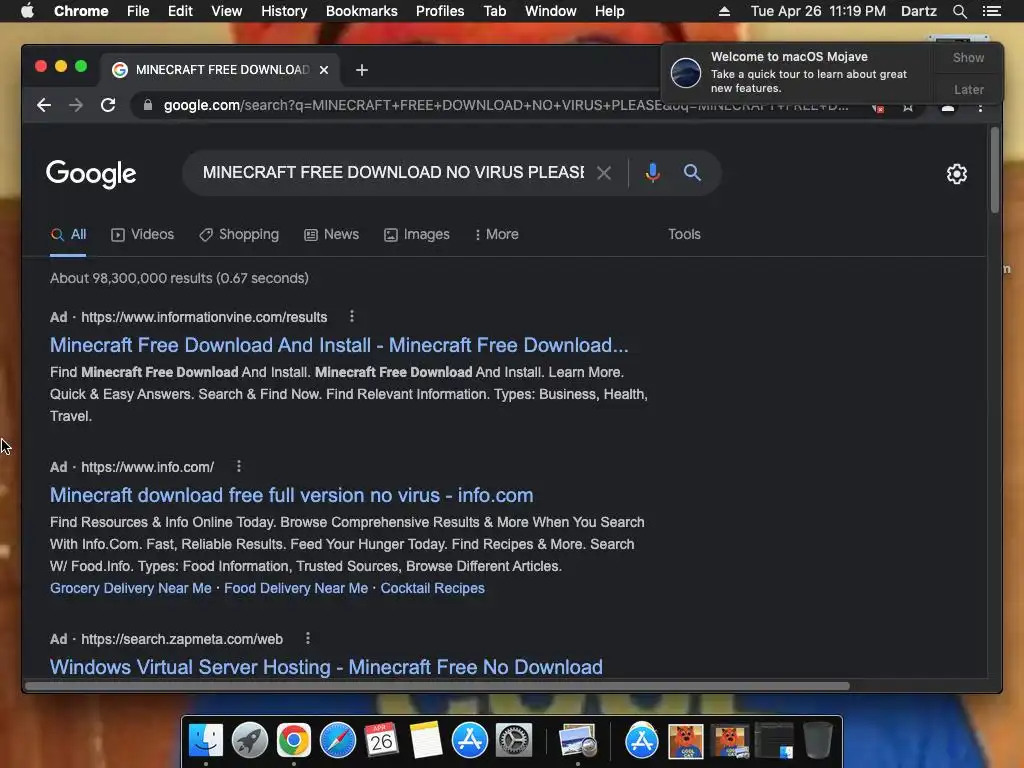This screenshot has width=1024, height=768.
Task: Open the File menu
Action: pos(138,11)
